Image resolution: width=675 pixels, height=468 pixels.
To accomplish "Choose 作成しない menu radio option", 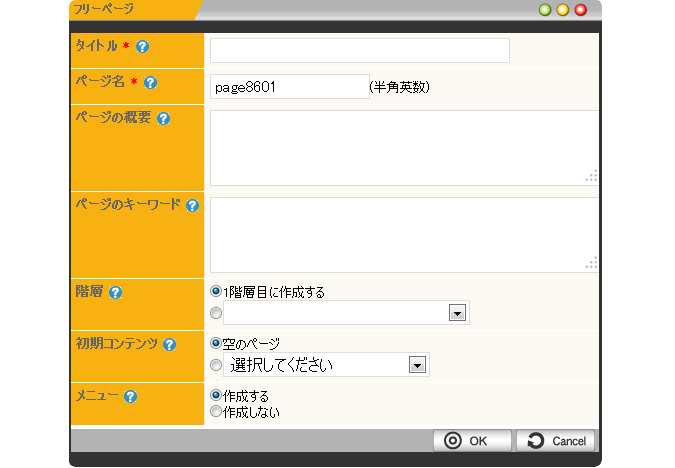I will 216,411.
